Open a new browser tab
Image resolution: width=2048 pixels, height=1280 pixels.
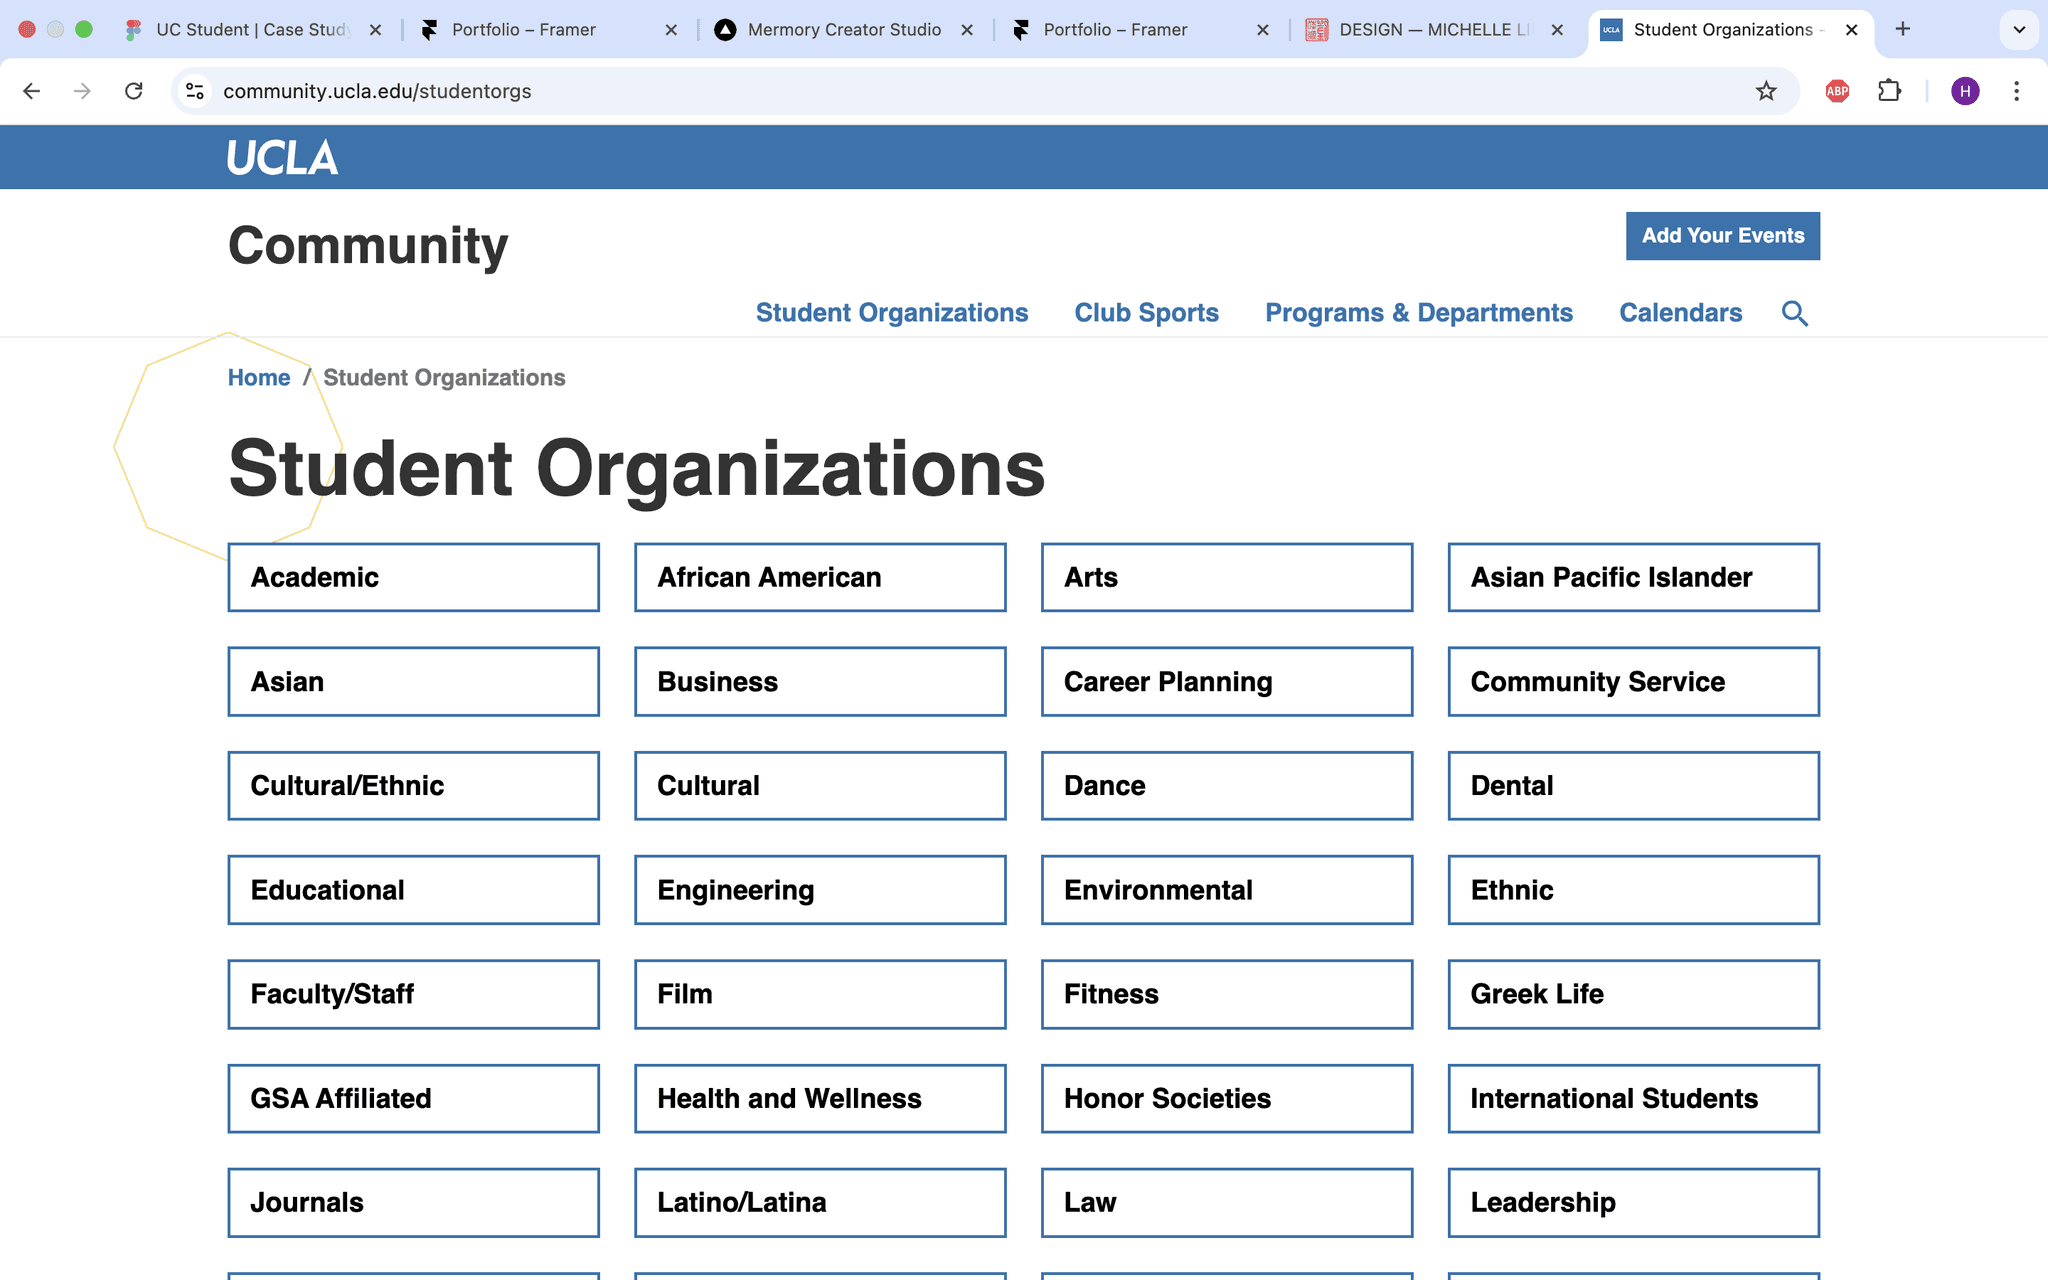point(1902,29)
